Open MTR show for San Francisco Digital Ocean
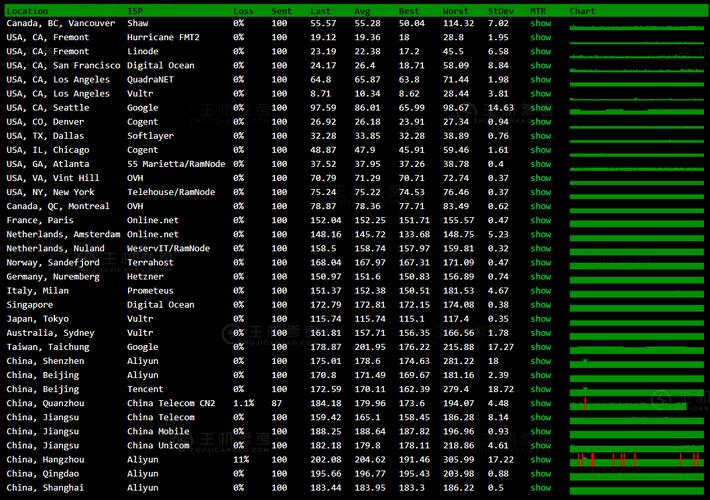 pyautogui.click(x=541, y=65)
